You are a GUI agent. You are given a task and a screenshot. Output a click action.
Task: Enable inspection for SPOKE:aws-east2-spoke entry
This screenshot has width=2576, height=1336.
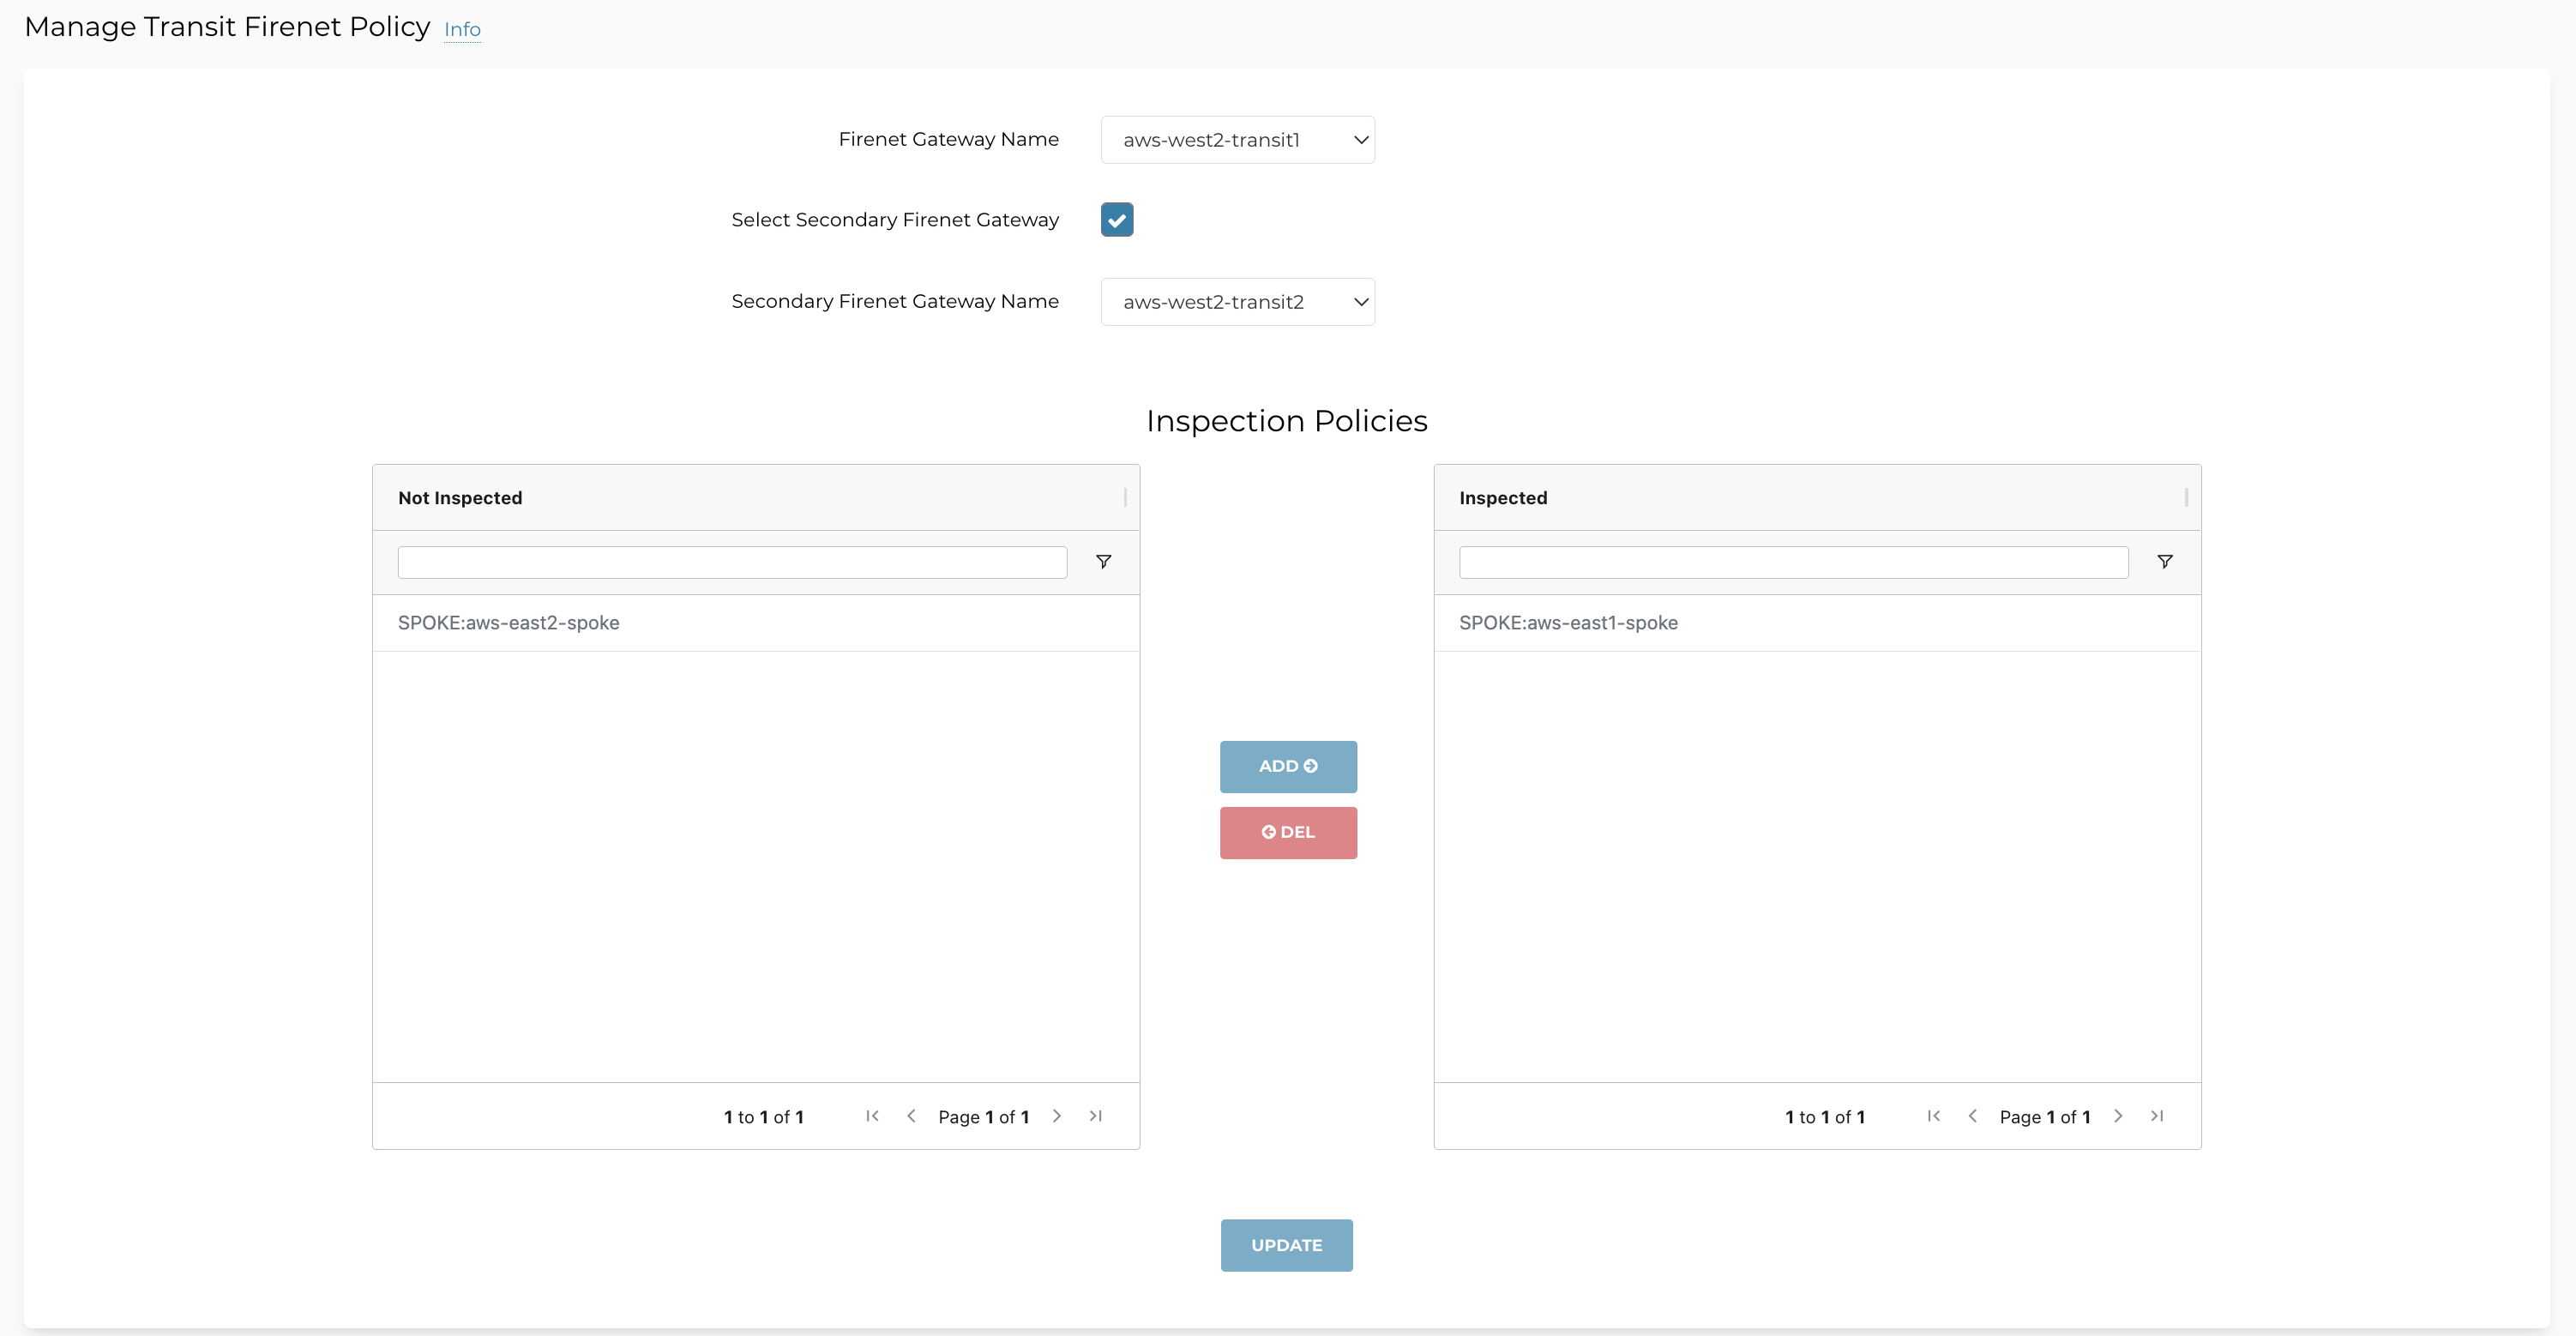[x=509, y=622]
